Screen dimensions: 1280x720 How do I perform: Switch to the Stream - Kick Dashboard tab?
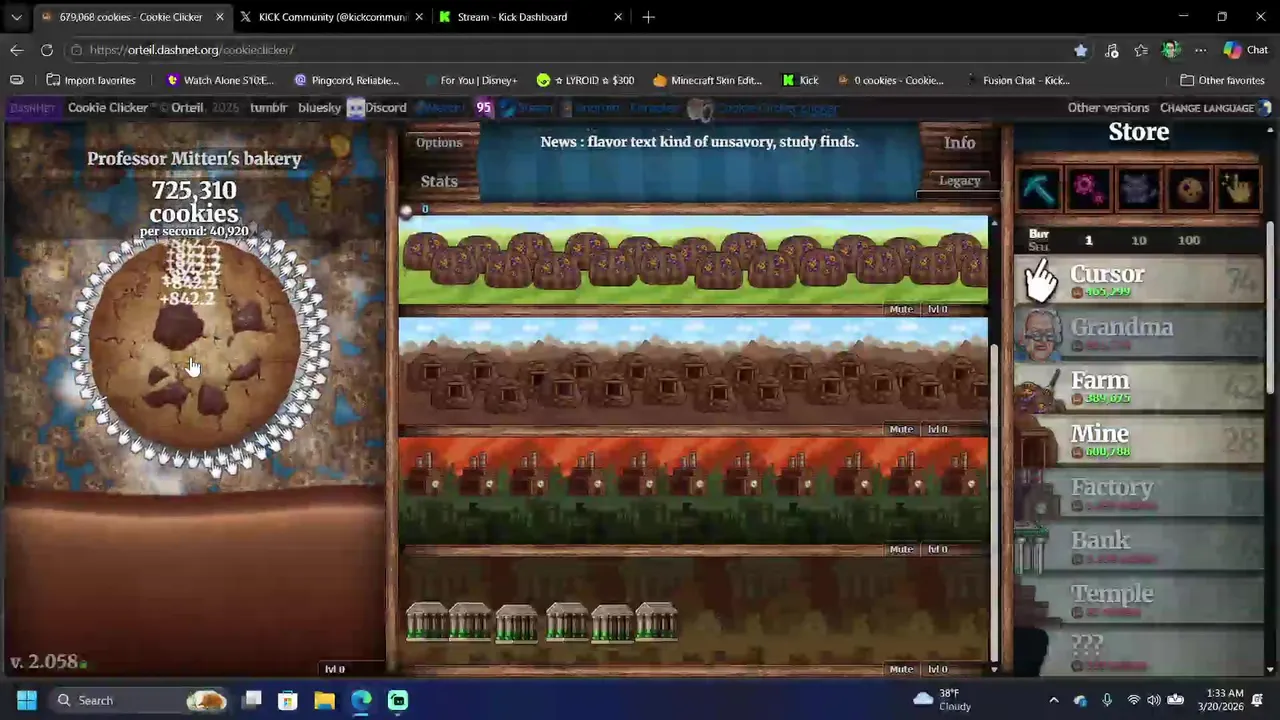point(531,17)
